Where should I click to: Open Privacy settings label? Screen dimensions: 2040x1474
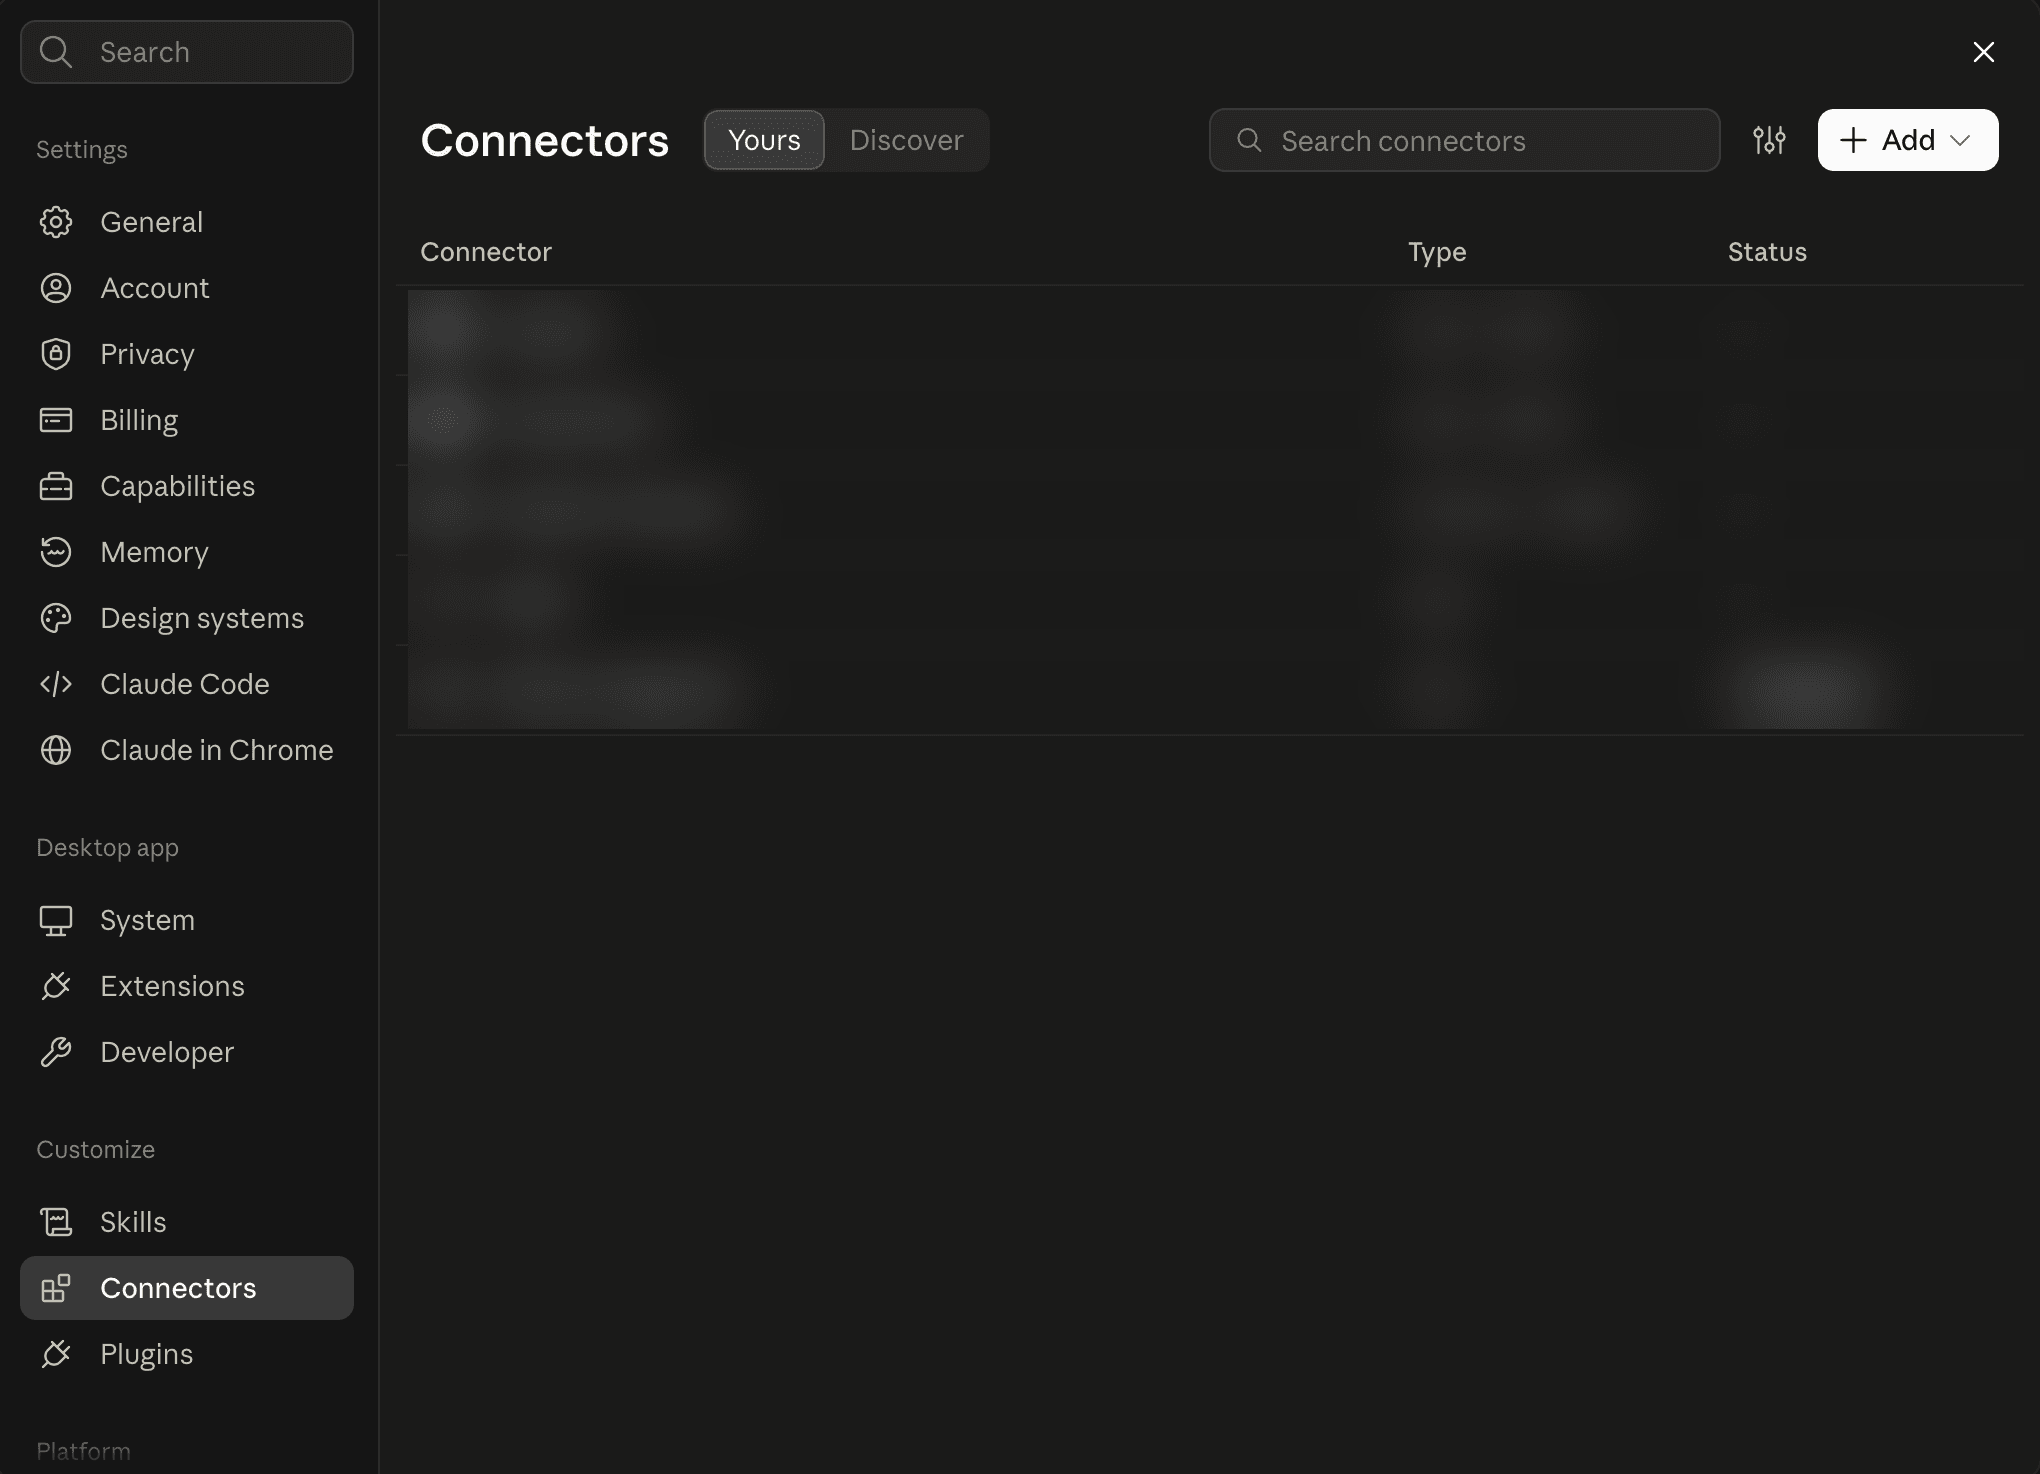coord(147,354)
